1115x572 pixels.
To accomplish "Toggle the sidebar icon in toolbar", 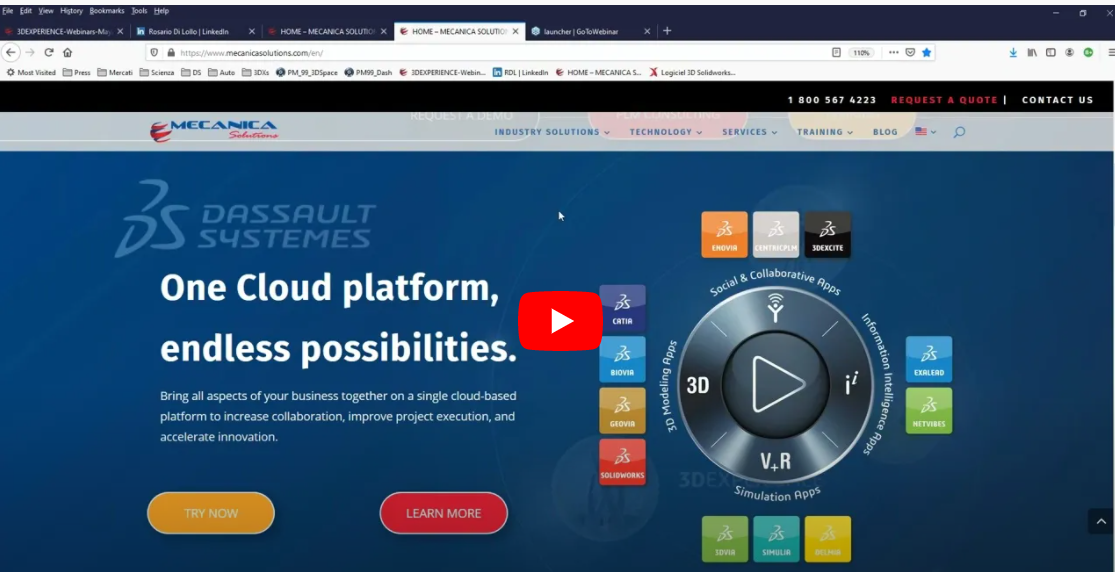I will (1050, 53).
